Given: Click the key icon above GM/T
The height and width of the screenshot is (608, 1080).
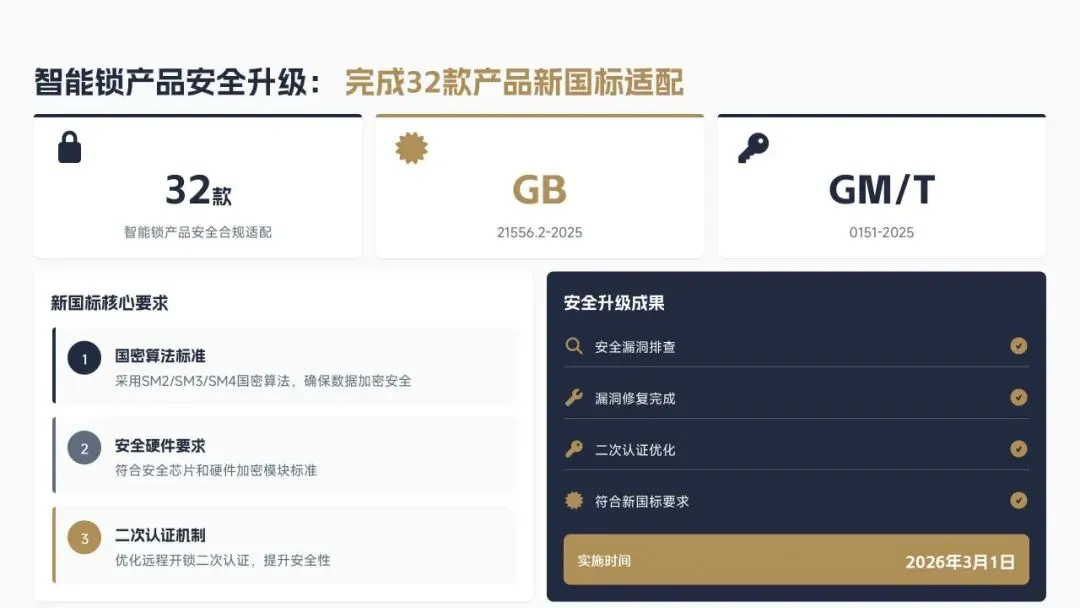Looking at the screenshot, I should tap(754, 148).
